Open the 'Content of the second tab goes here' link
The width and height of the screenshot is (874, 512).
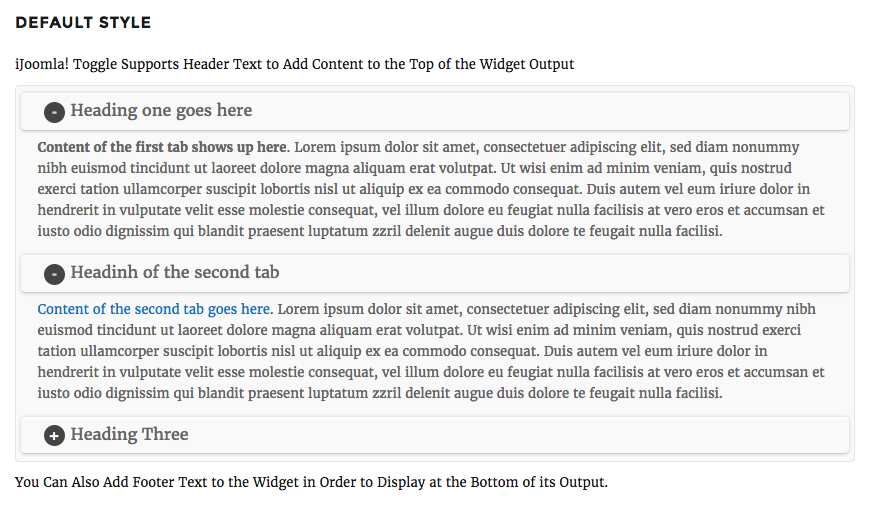point(154,309)
